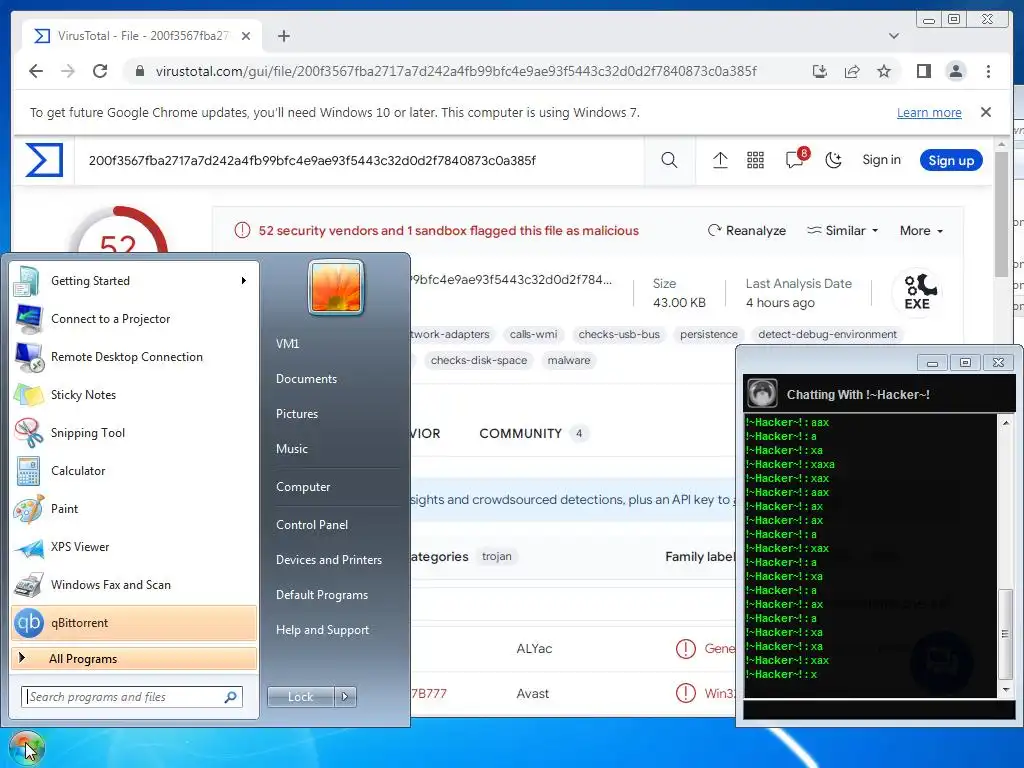Viewport: 1024px width, 768px height.
Task: Click the install/download icon in address bar
Action: (820, 71)
